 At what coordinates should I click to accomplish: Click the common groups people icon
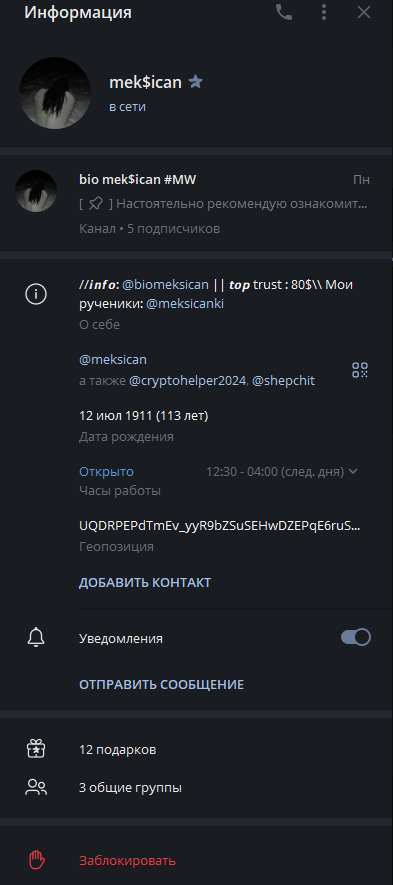(x=36, y=787)
